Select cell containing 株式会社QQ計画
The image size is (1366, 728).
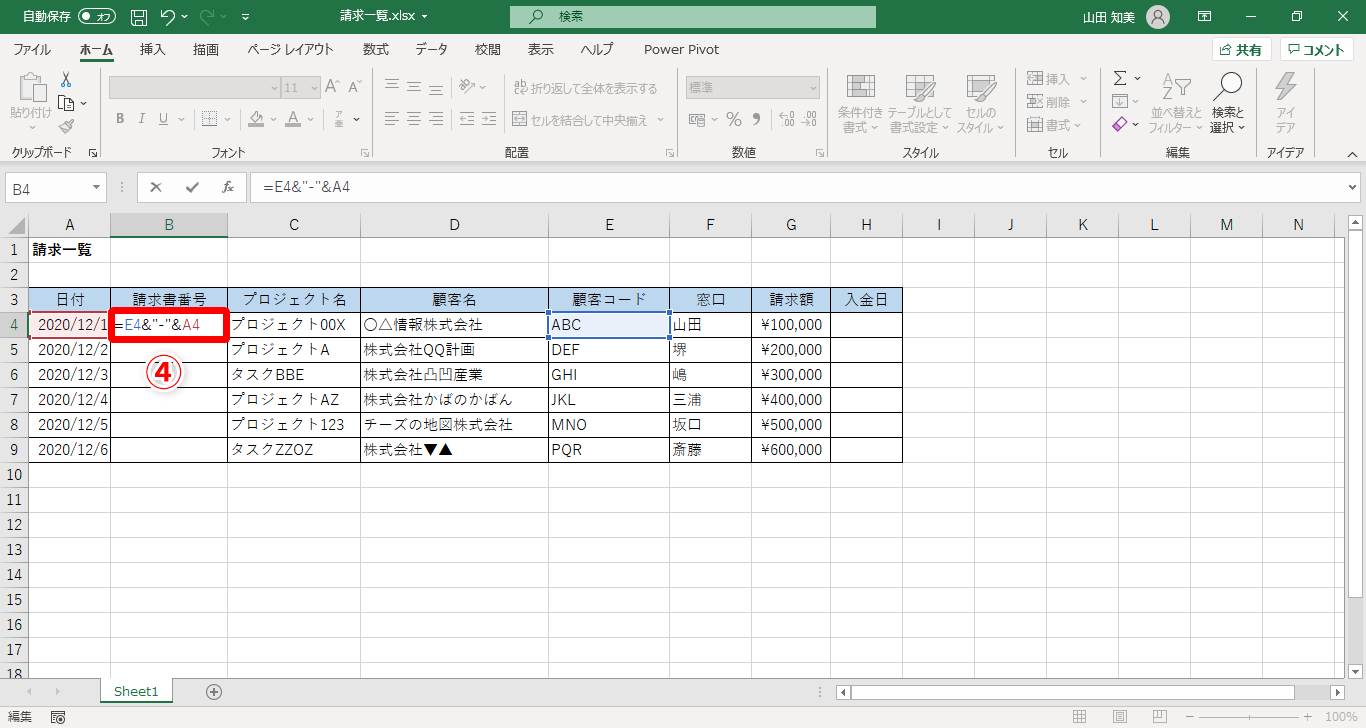click(x=454, y=350)
